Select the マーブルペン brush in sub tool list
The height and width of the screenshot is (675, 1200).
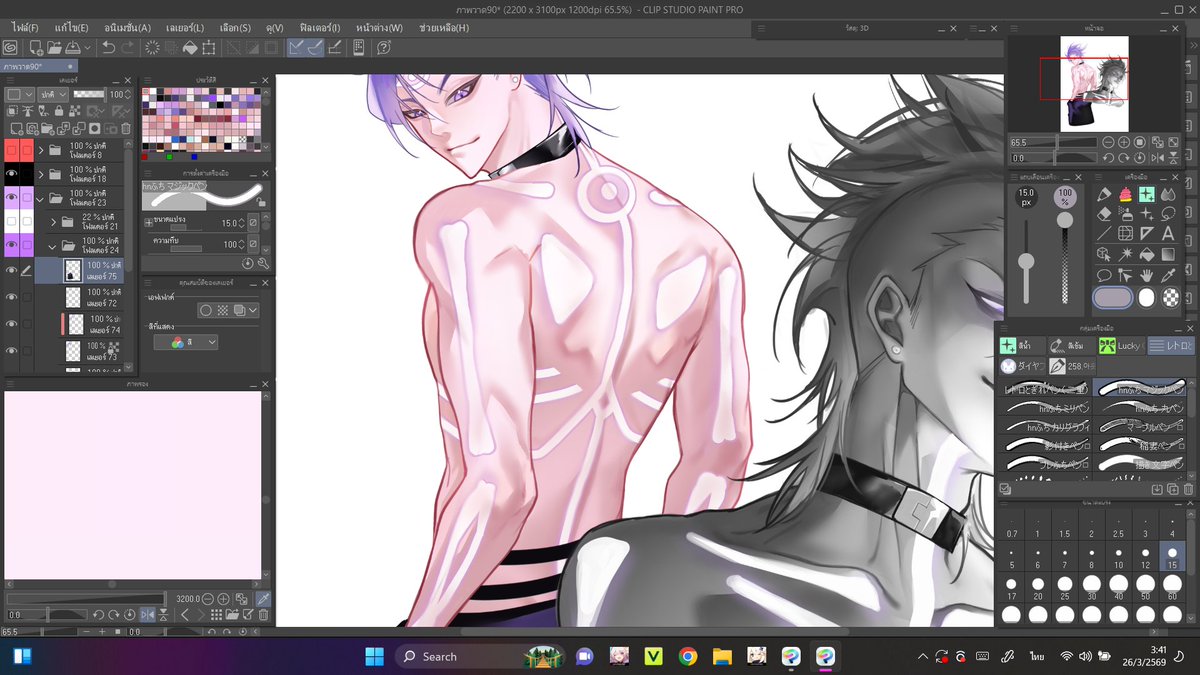tap(1140, 425)
